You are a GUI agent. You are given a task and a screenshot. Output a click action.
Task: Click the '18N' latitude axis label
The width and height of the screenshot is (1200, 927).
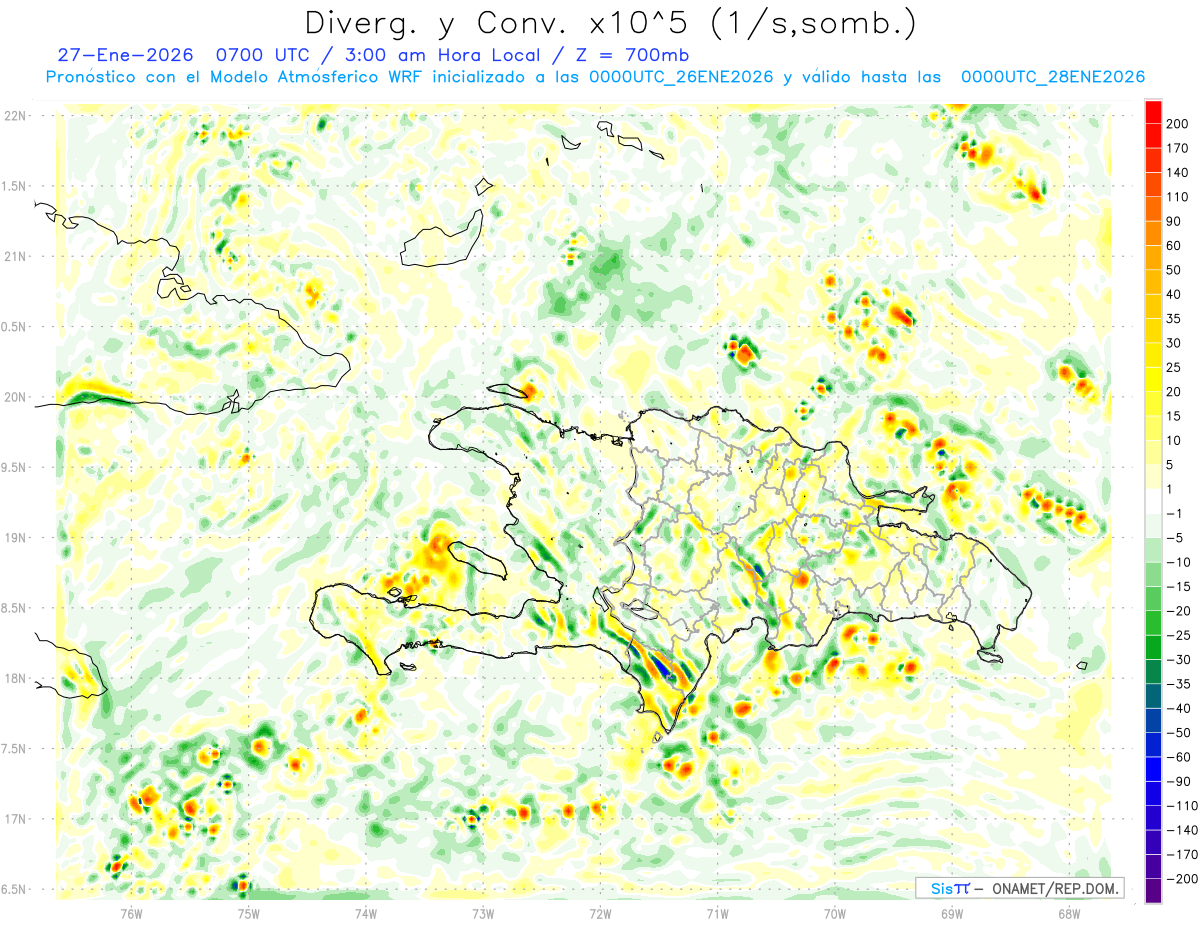pos(15,678)
